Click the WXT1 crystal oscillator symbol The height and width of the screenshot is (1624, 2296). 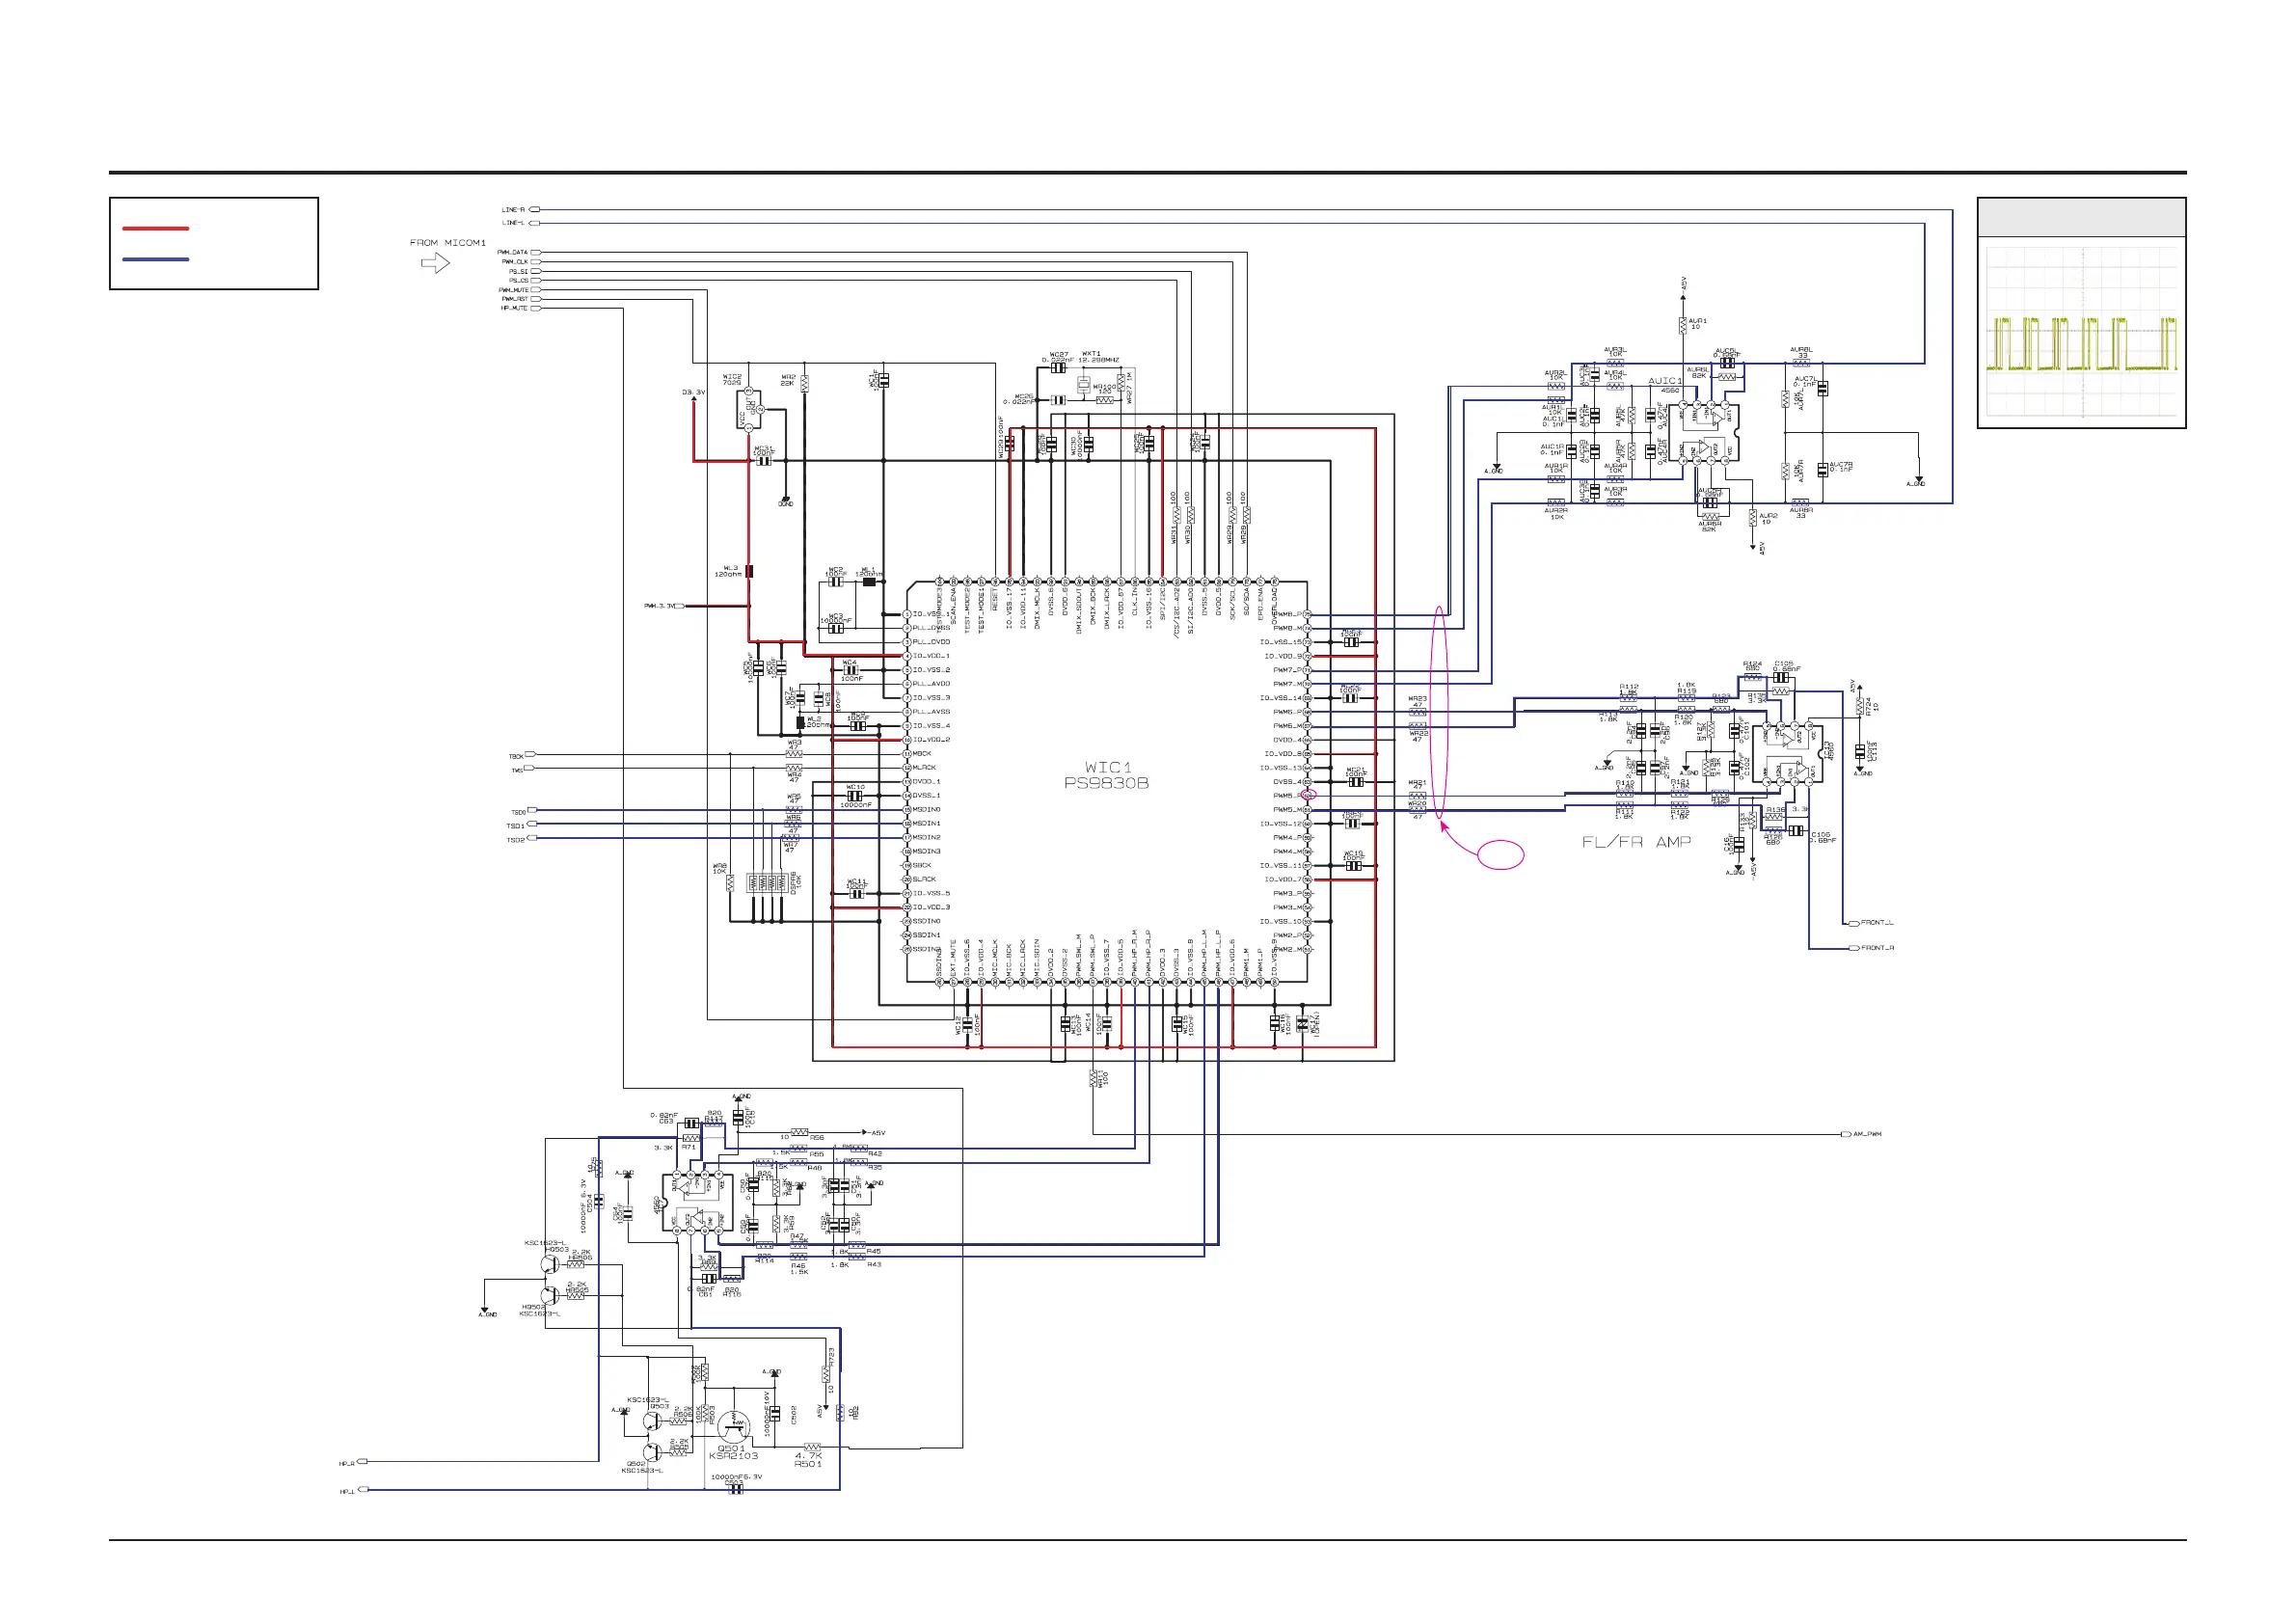[1084, 385]
